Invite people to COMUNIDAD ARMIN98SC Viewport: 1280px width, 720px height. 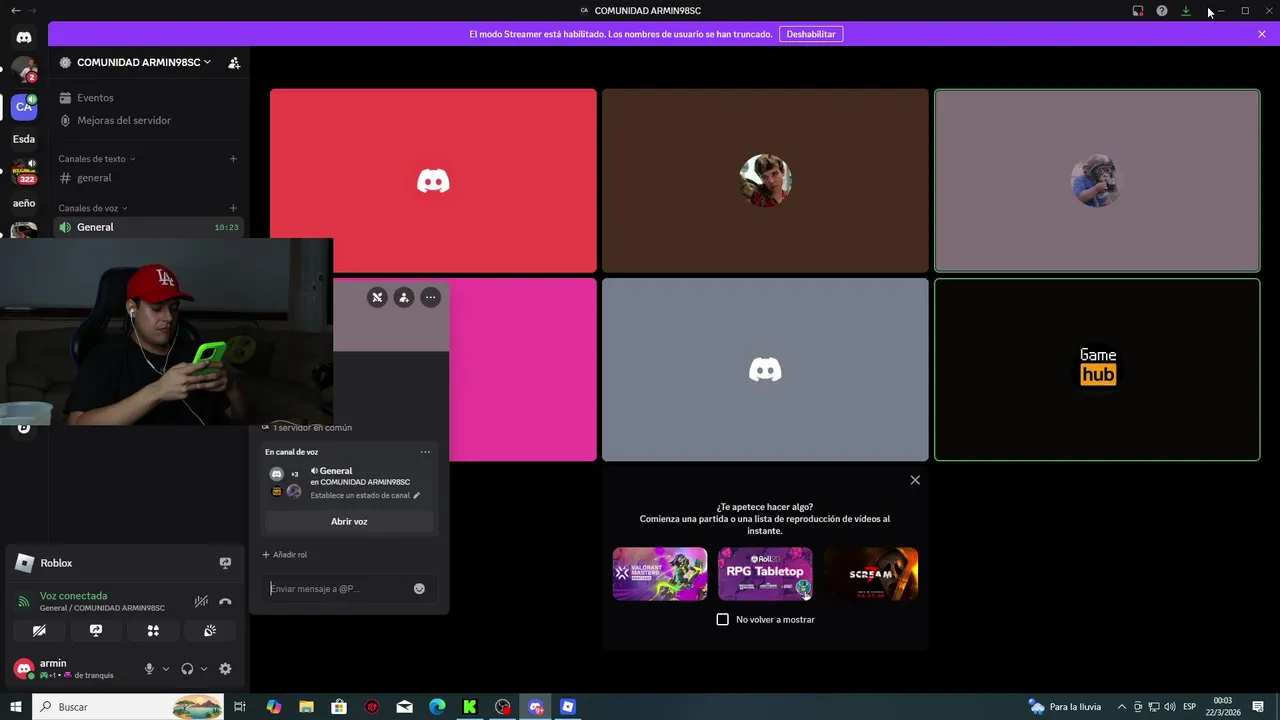point(234,62)
